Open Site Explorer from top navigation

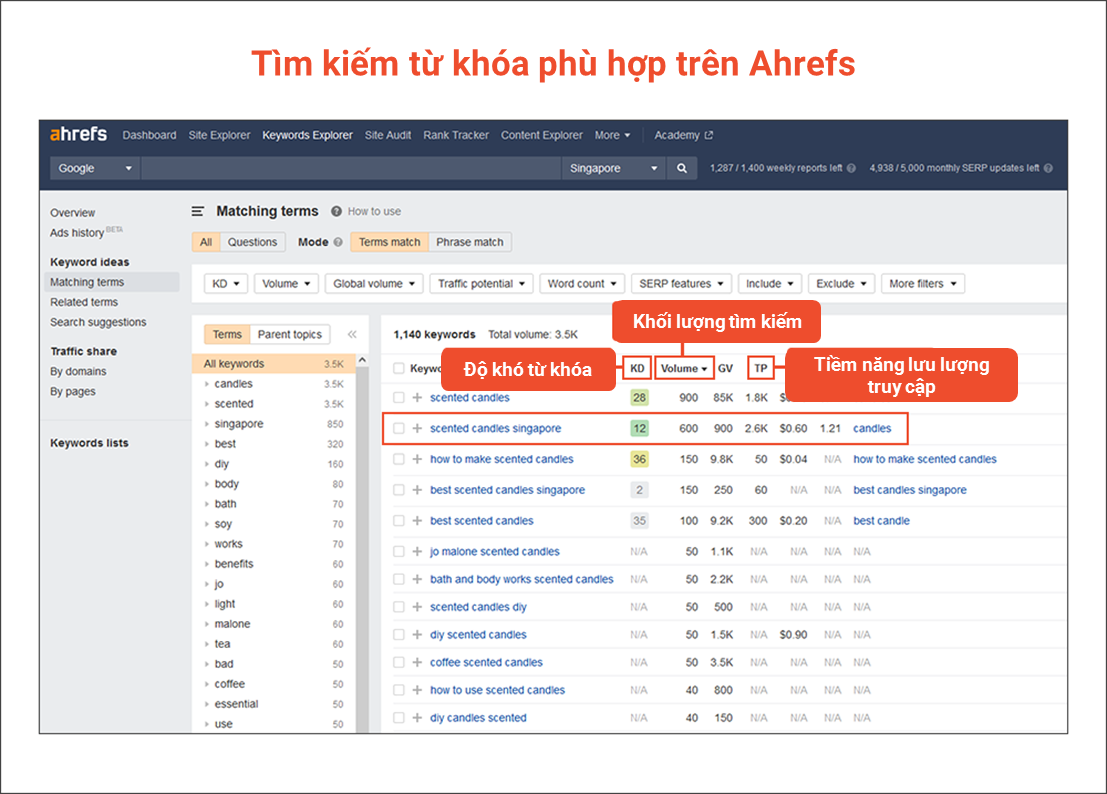(220, 135)
